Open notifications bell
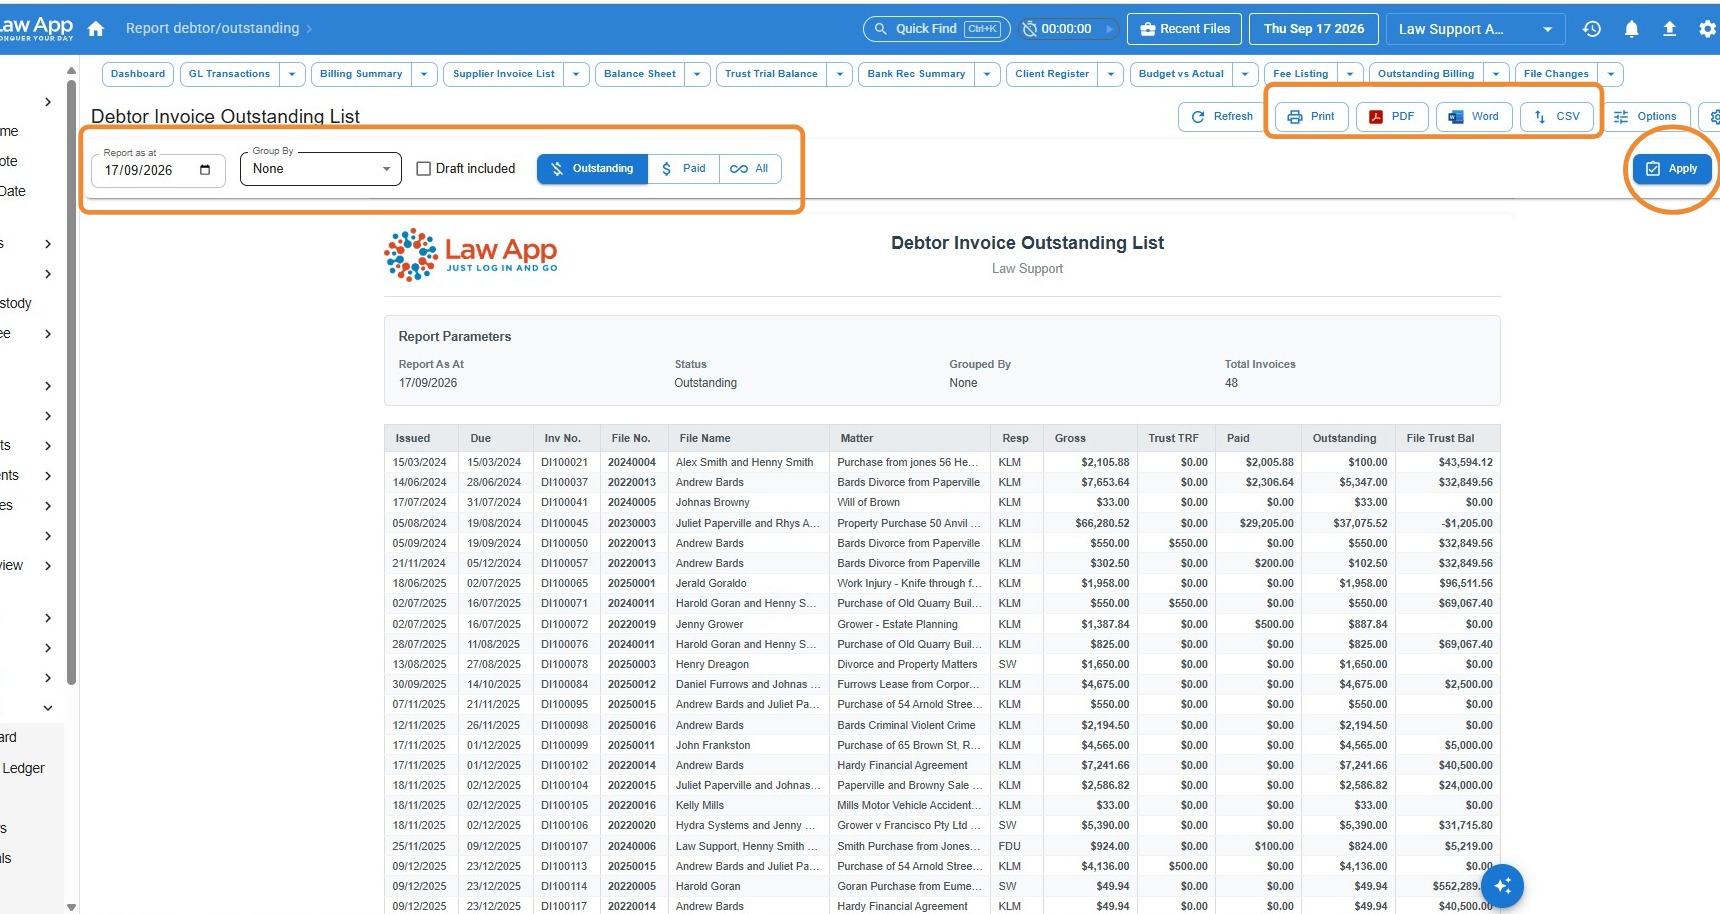 [x=1631, y=29]
